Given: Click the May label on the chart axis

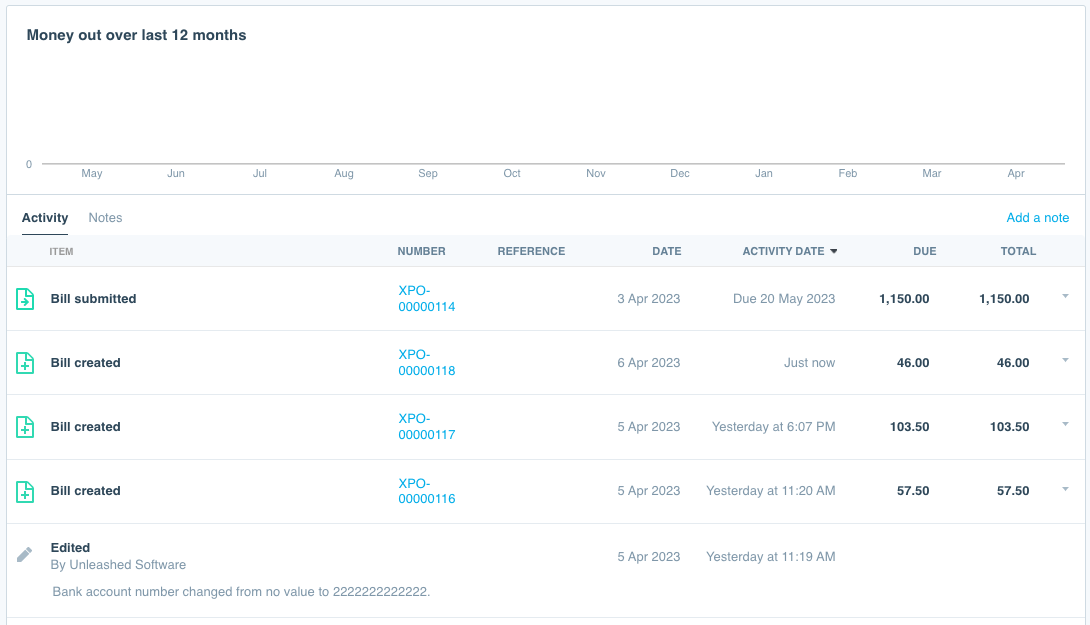Looking at the screenshot, I should pos(92,174).
